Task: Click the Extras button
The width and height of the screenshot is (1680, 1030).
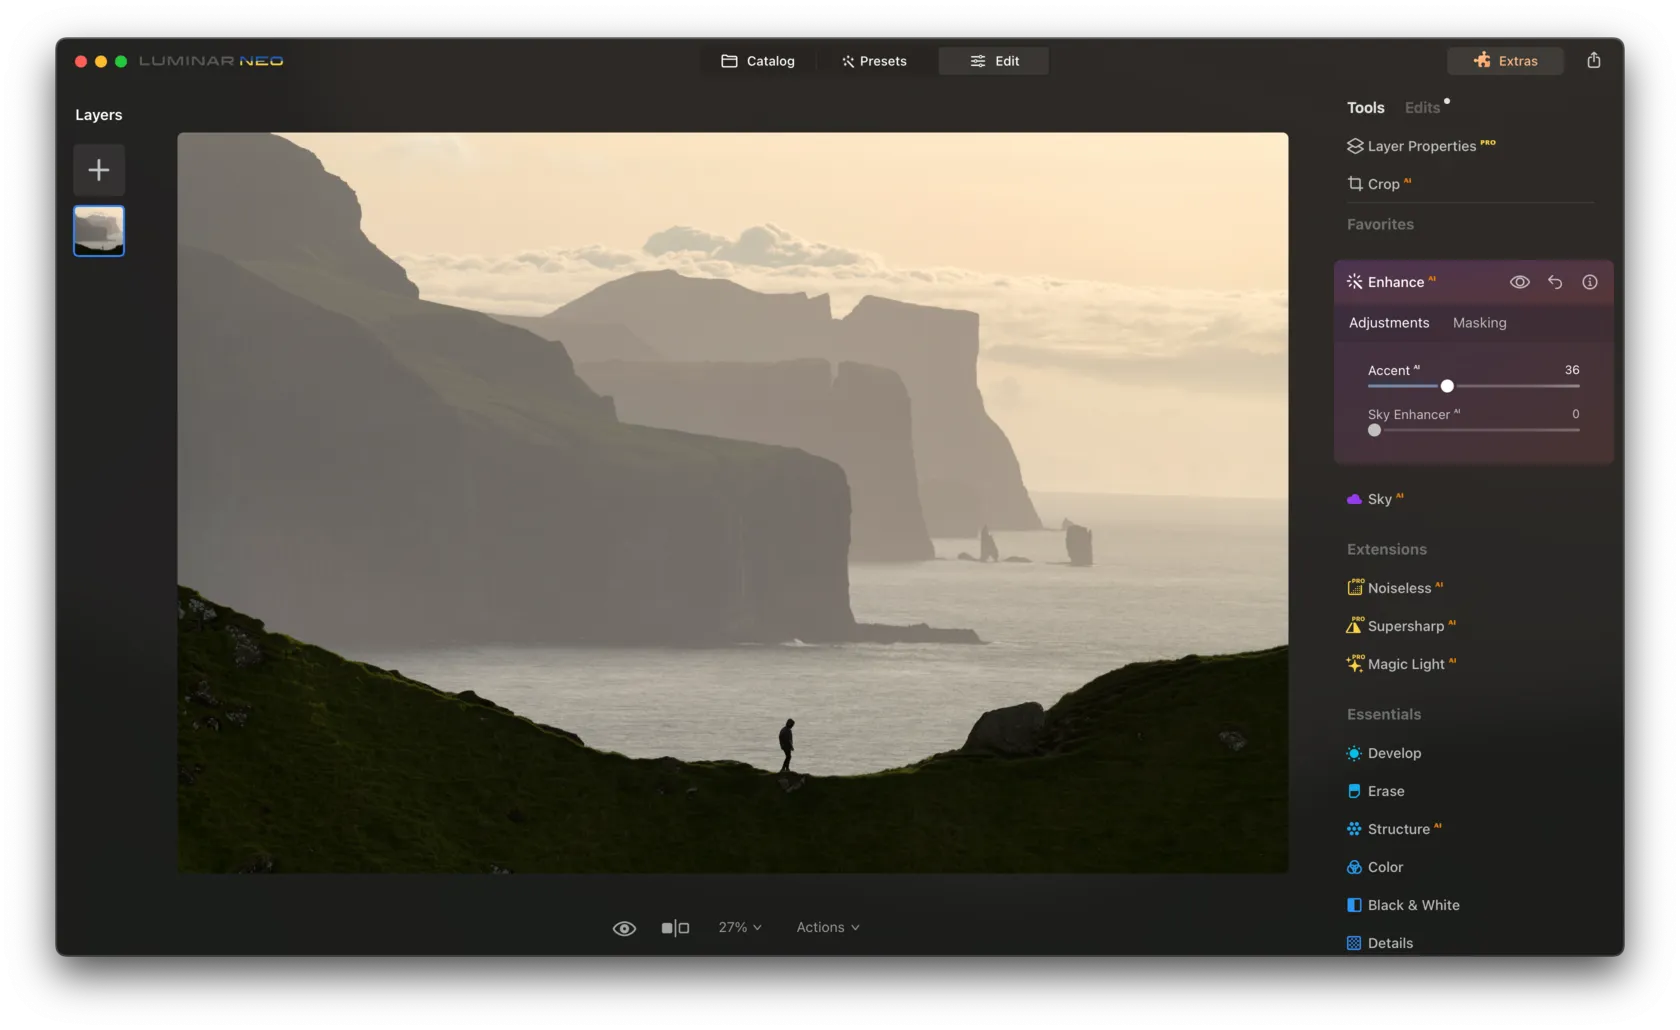Action: coord(1505,61)
